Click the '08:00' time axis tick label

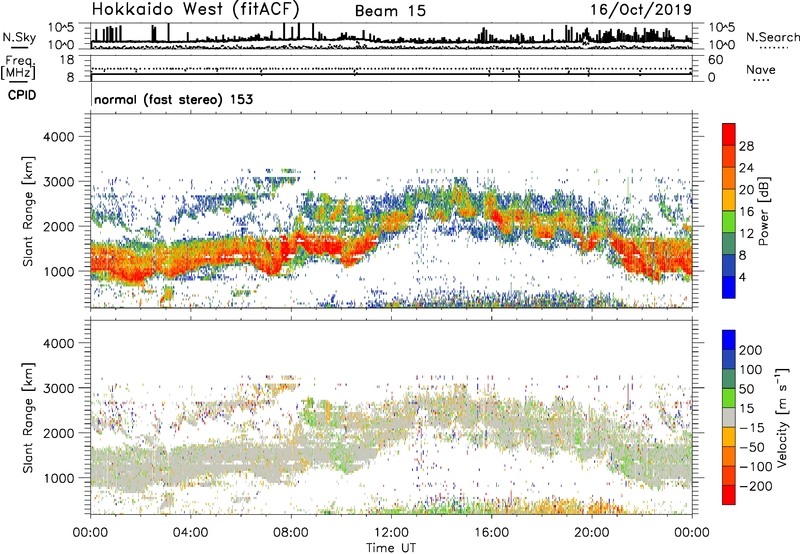point(291,533)
